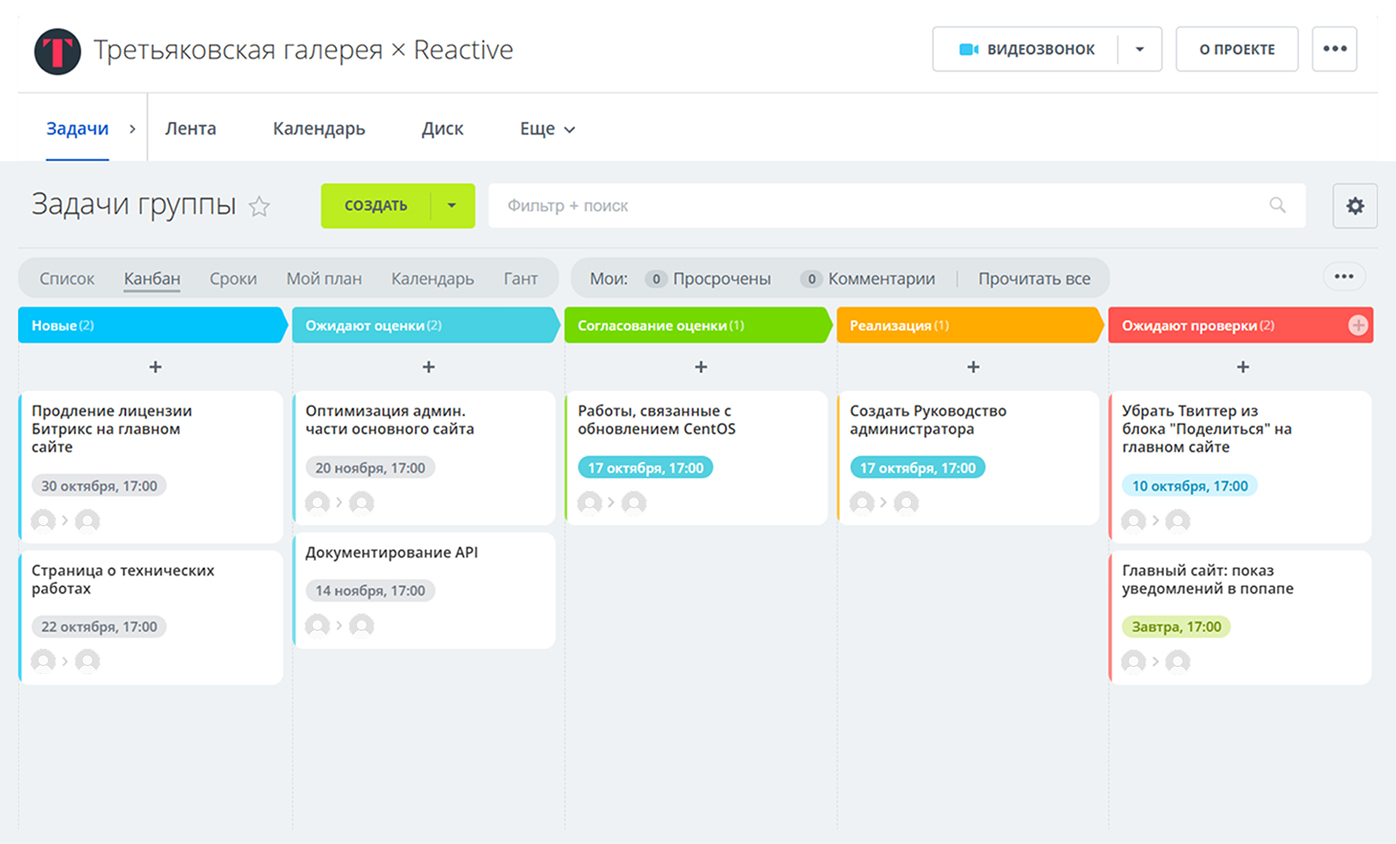The width and height of the screenshot is (1396, 844).
Task: Star the Задачи группы page as favorite
Action: [259, 207]
